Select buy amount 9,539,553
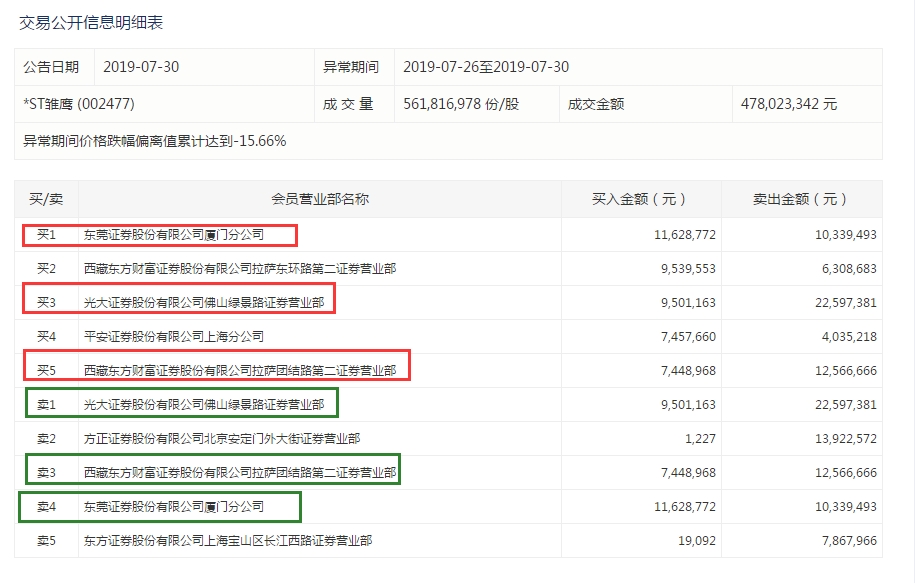Image resolution: width=915 pixels, height=583 pixels. tap(688, 268)
